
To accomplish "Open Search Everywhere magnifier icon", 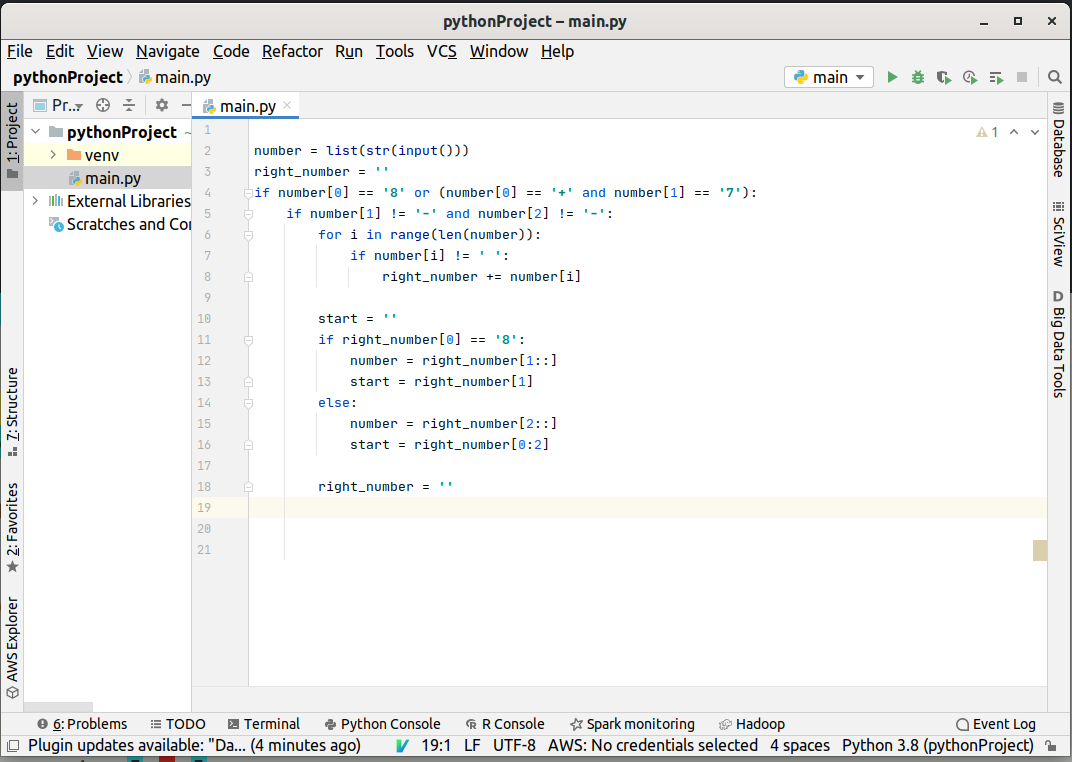I will tap(1055, 77).
